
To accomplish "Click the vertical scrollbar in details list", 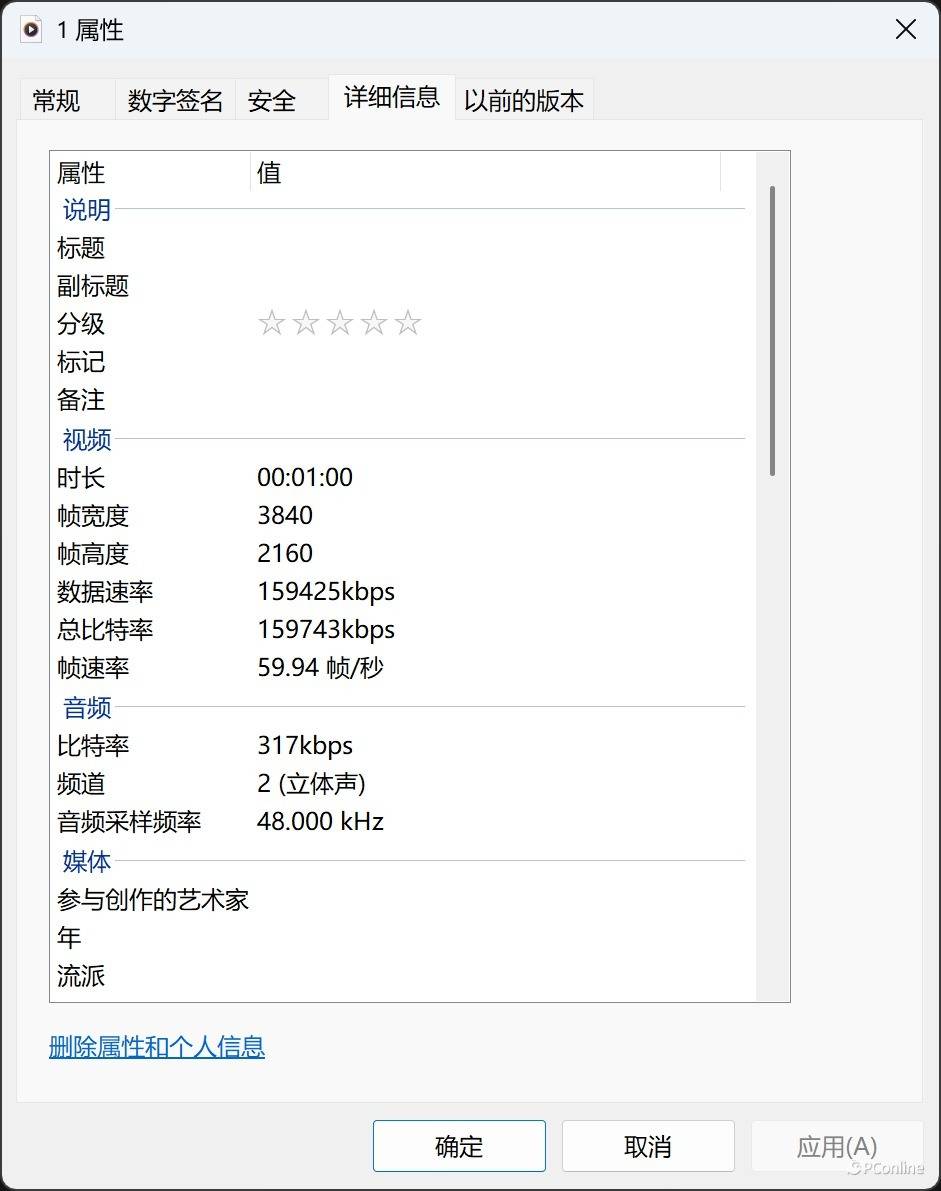I will coord(772,330).
